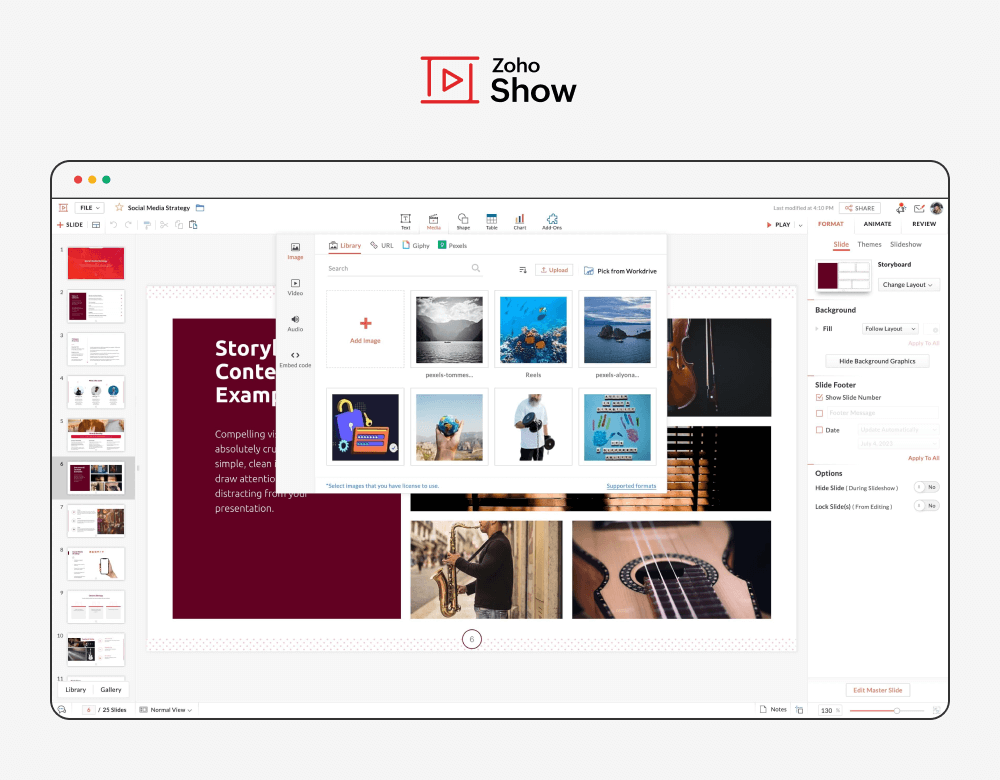Click the Add Image tile
Image resolution: width=1000 pixels, height=780 pixels.
pos(365,329)
